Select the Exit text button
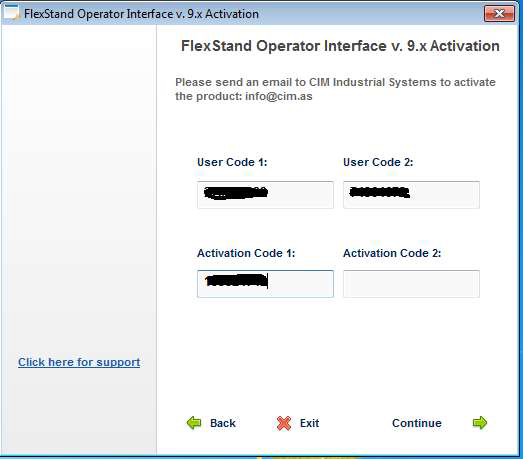This screenshot has width=523, height=459. click(x=310, y=423)
